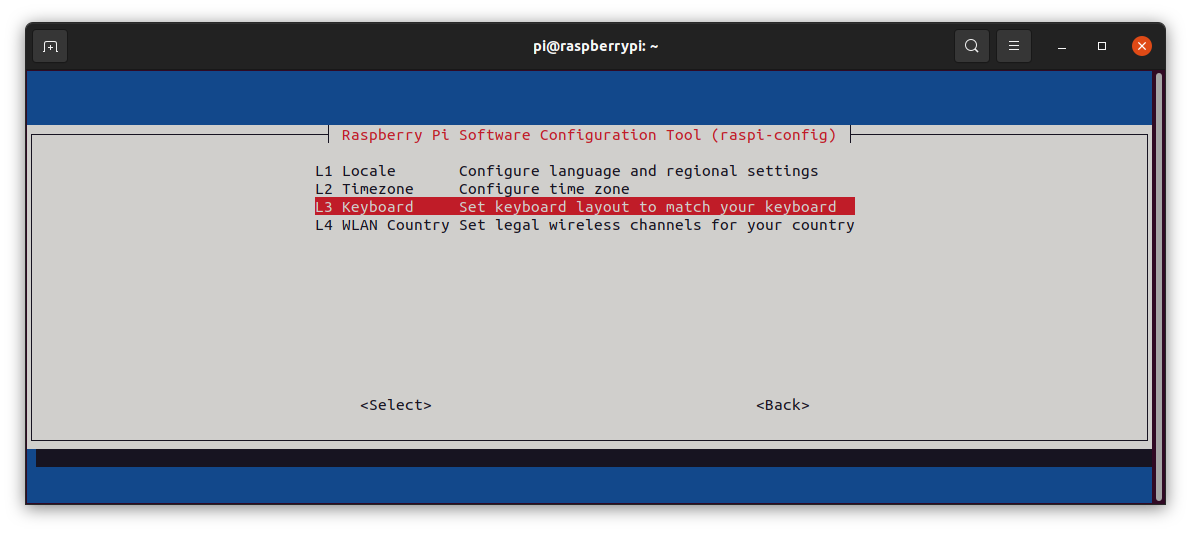Choose the highlighted L3 Keyboard entry
Viewport: 1191px width, 533px height.
point(585,207)
